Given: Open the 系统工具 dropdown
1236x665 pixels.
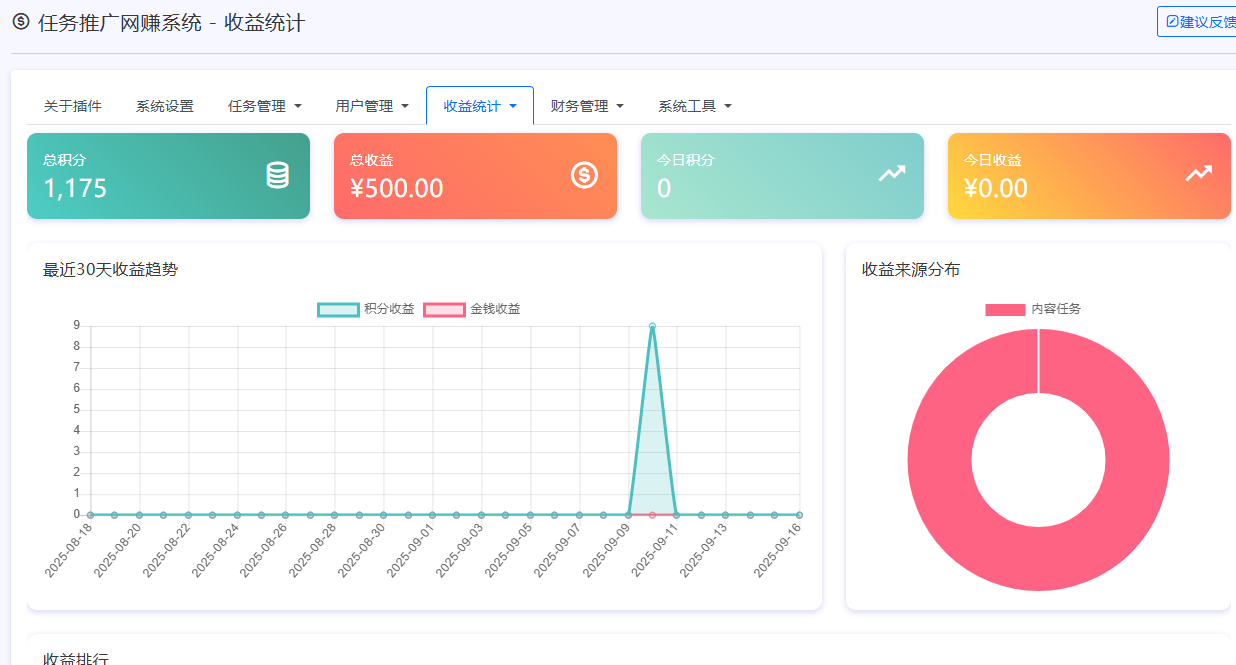Looking at the screenshot, I should pos(694,104).
